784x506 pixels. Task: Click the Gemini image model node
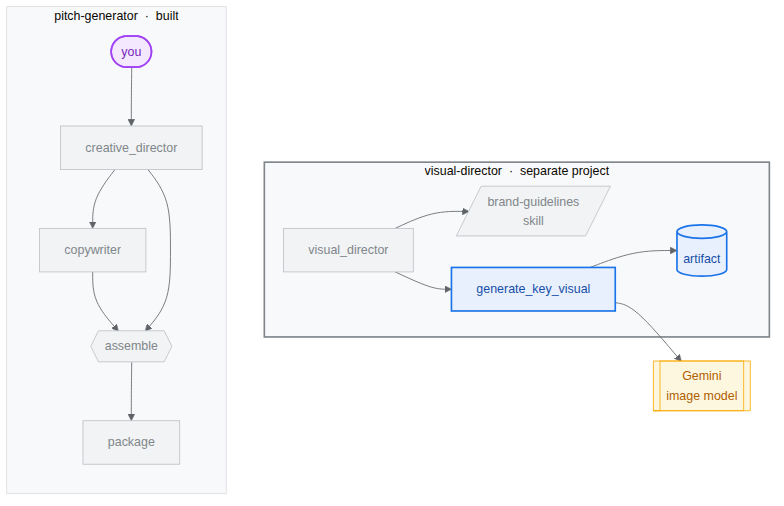pos(702,386)
